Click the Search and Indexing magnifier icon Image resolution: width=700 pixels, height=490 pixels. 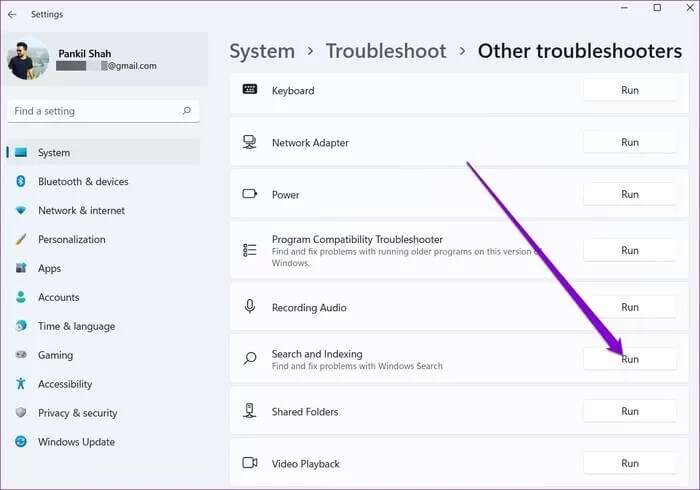[250, 358]
